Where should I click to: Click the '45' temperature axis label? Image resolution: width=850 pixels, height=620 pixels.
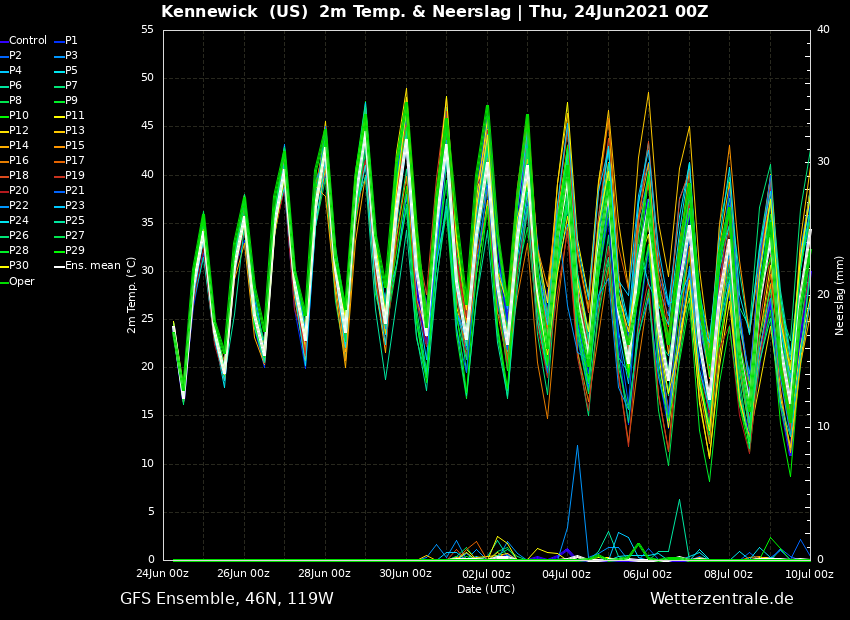tap(147, 126)
